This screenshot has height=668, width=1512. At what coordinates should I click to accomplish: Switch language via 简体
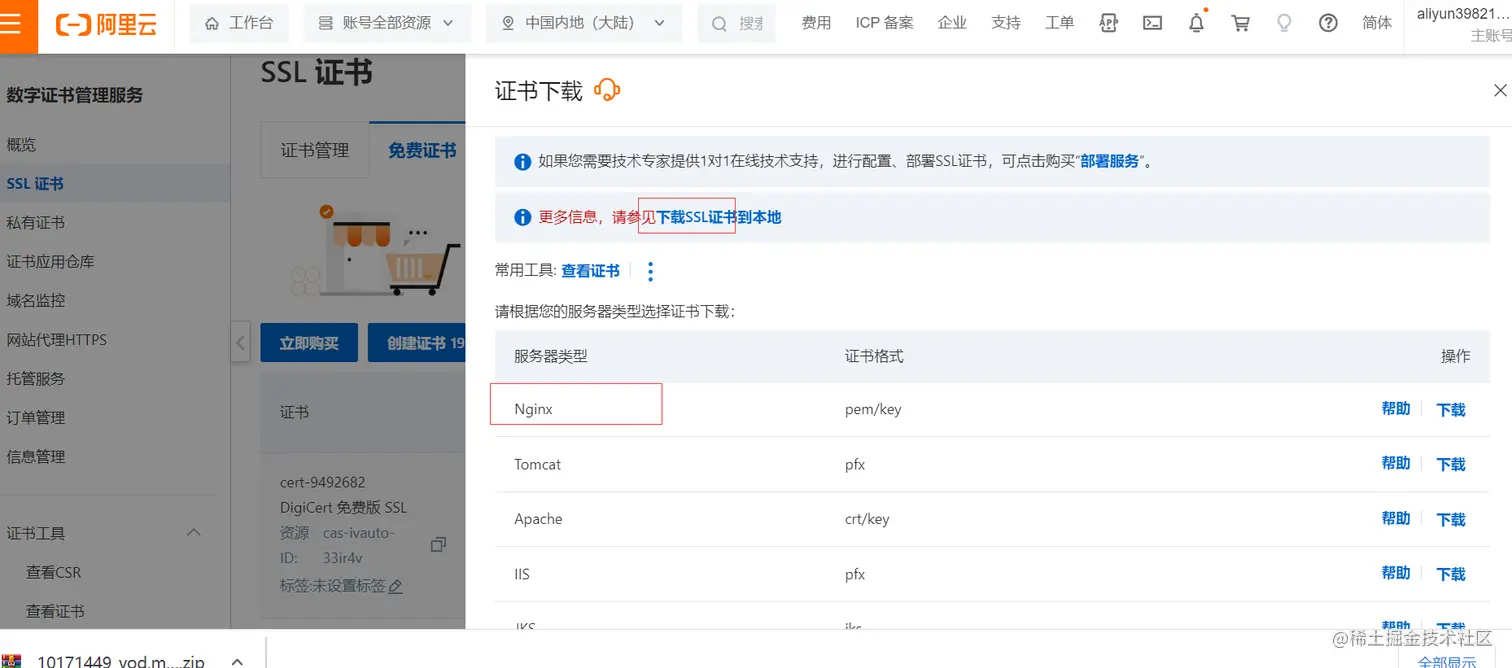pyautogui.click(x=1377, y=23)
